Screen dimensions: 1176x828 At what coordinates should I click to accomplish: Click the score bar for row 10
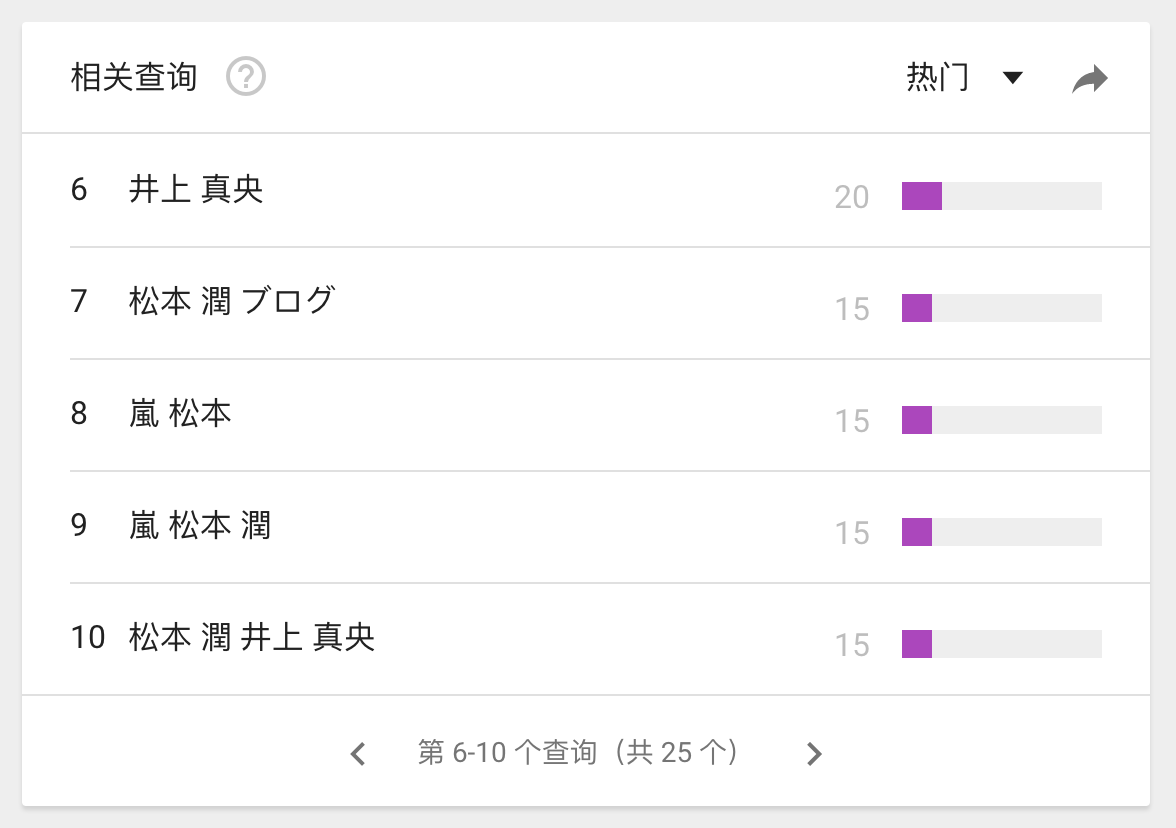pos(1000,644)
